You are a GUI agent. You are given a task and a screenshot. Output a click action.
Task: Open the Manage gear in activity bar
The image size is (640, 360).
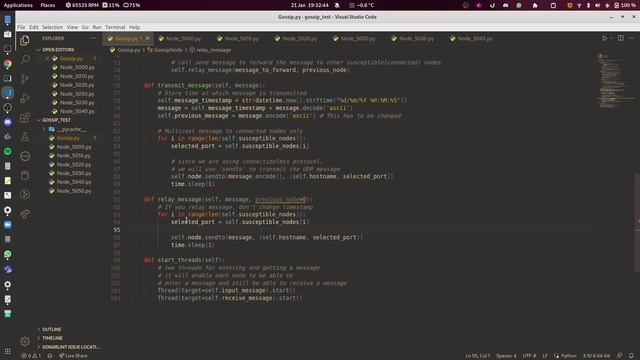[25, 341]
